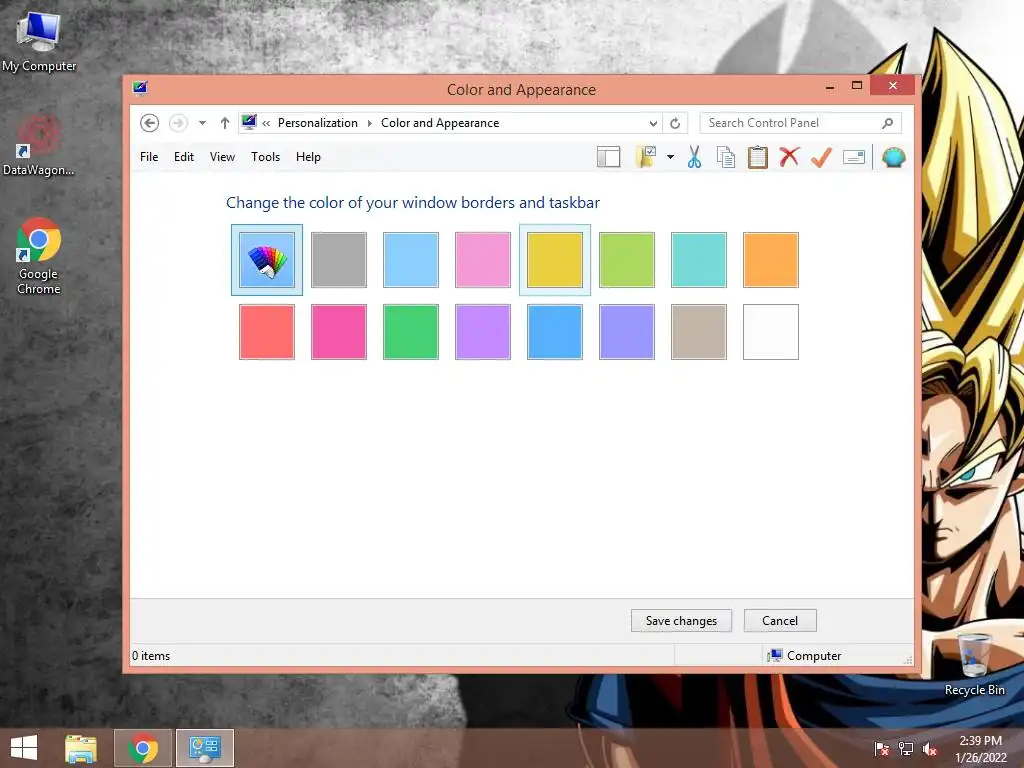This screenshot has height=768, width=1024.
Task: Expand the chevron left of Personalization breadcrumb
Action: coord(266,123)
